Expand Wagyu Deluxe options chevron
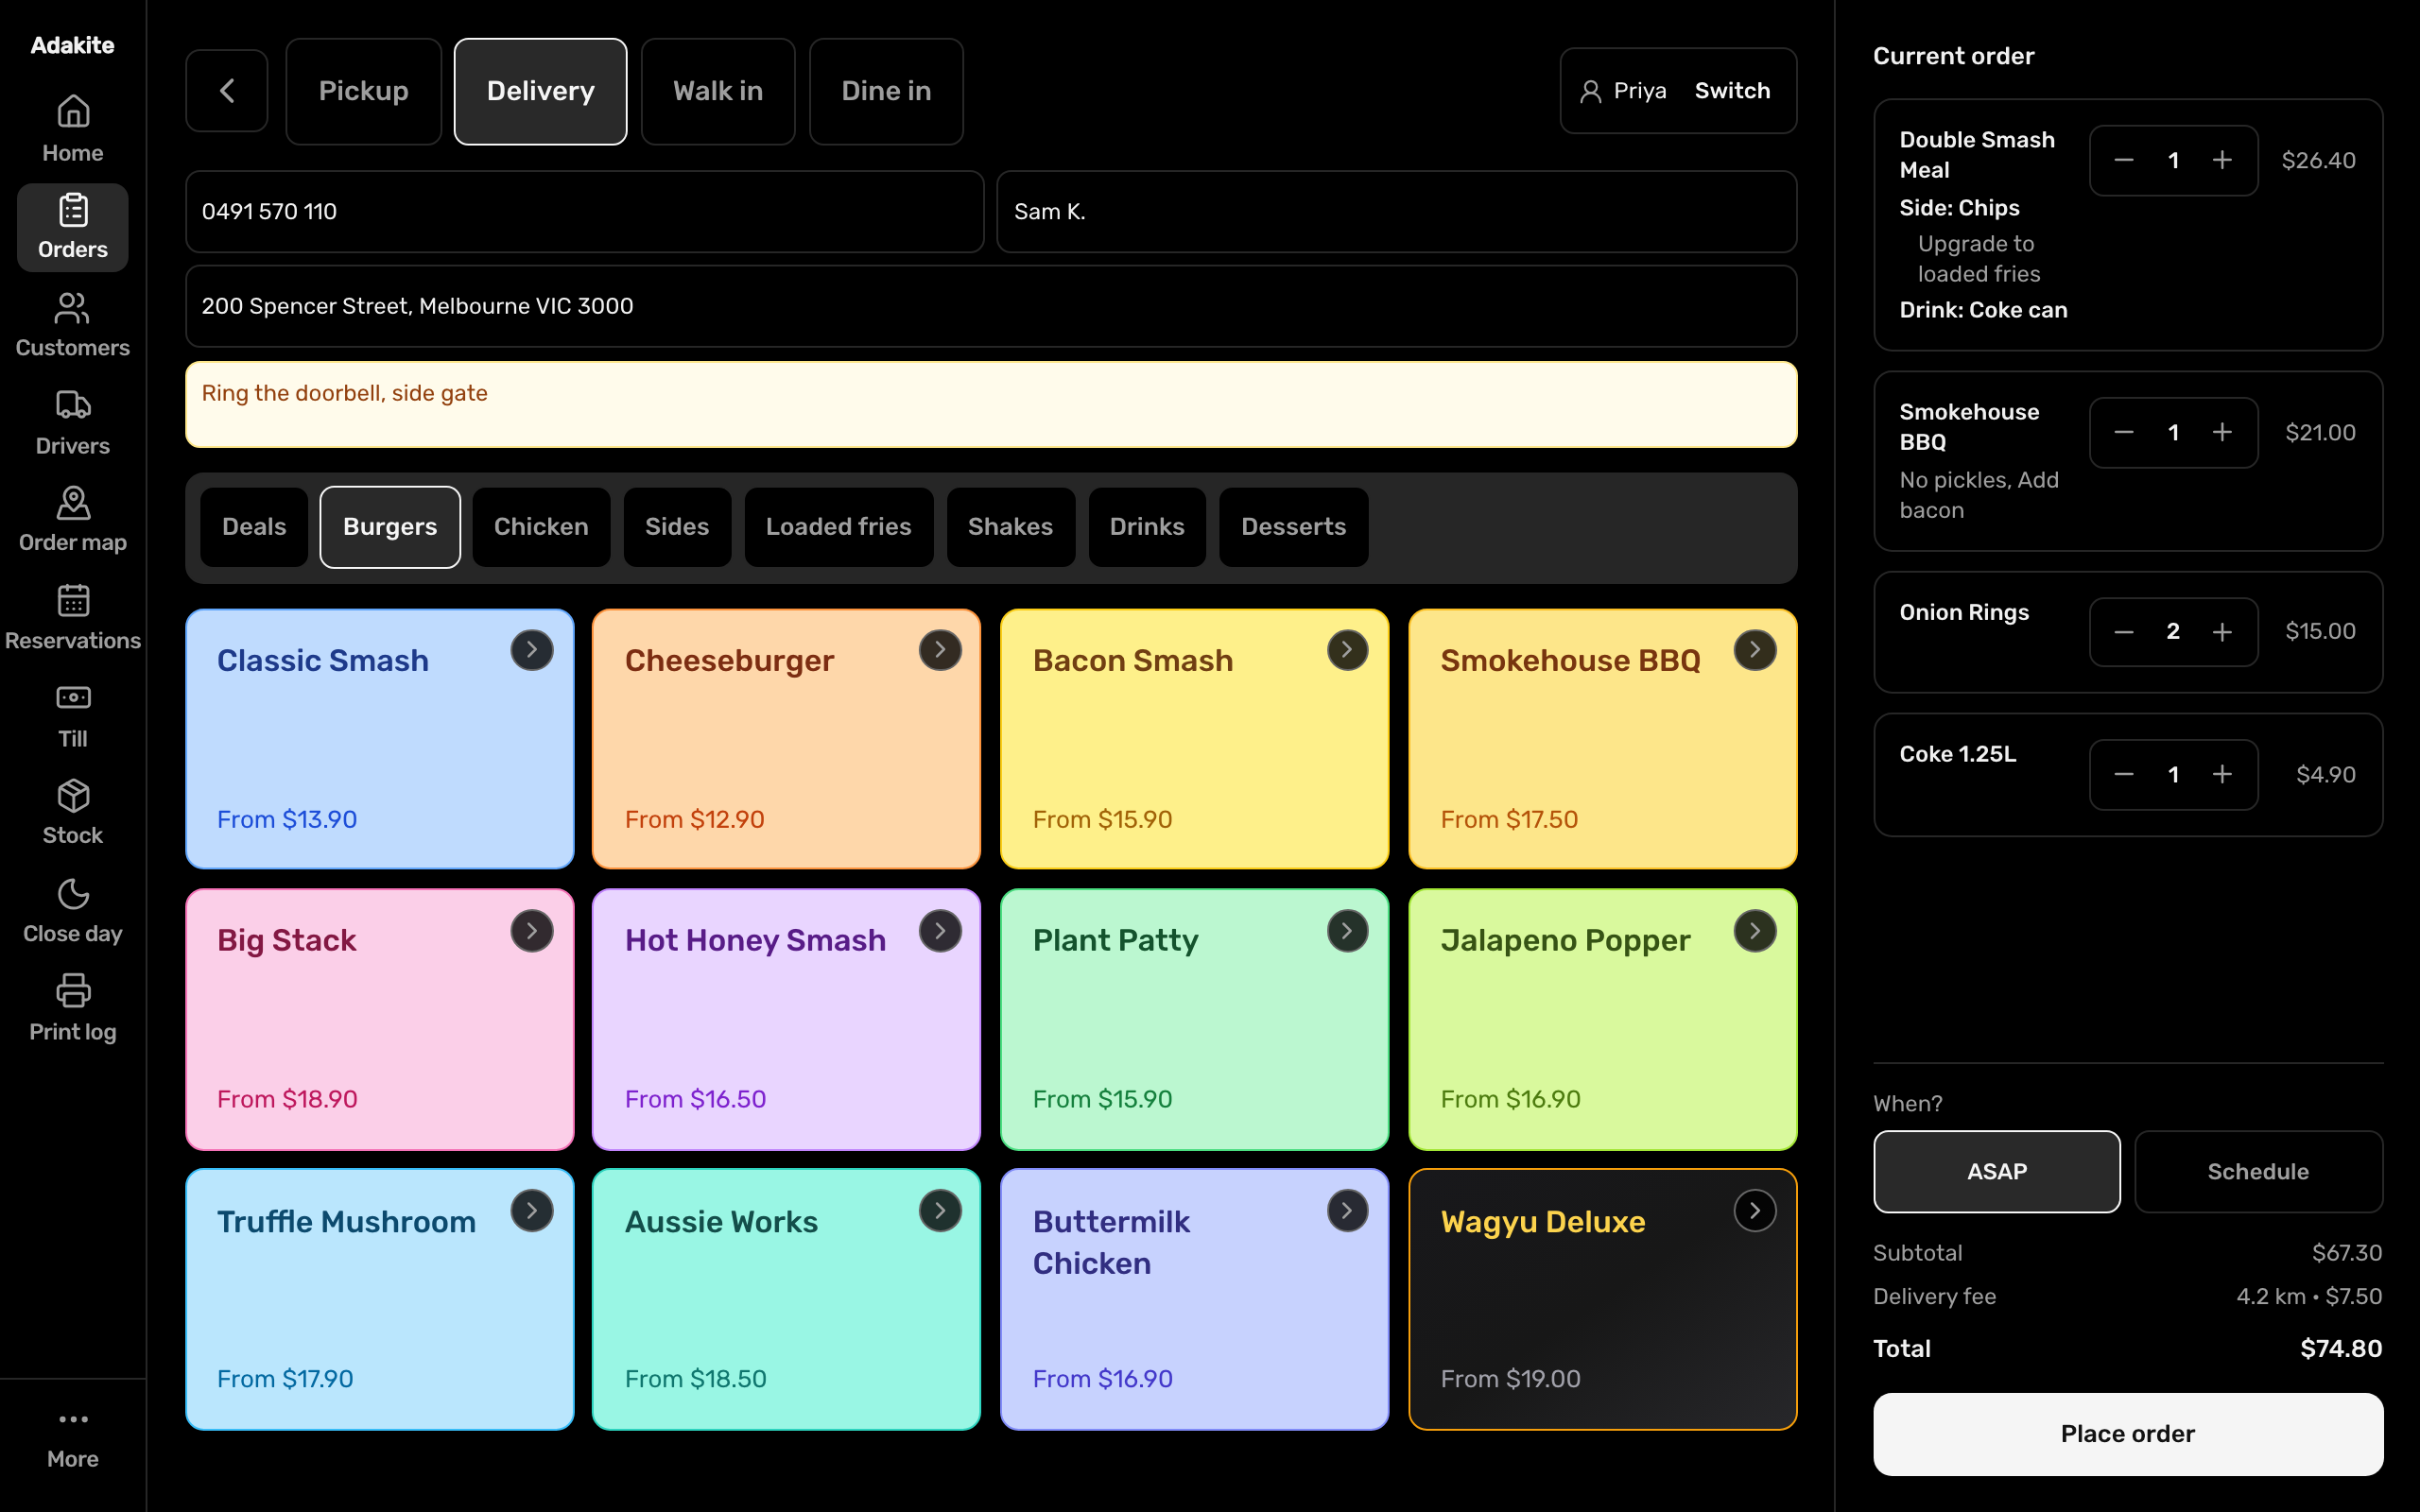Image resolution: width=2420 pixels, height=1512 pixels. (1755, 1211)
